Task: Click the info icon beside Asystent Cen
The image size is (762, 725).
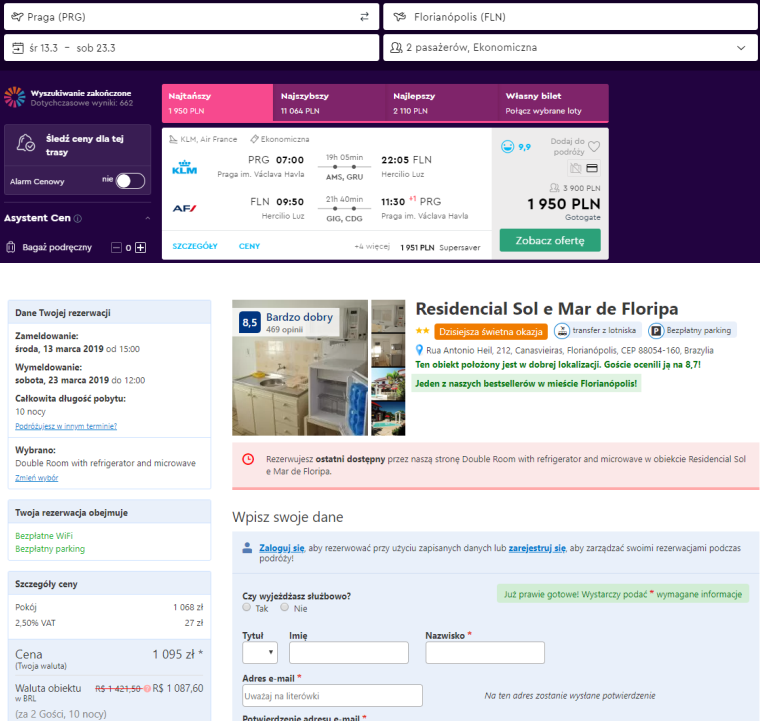Action: point(78,218)
